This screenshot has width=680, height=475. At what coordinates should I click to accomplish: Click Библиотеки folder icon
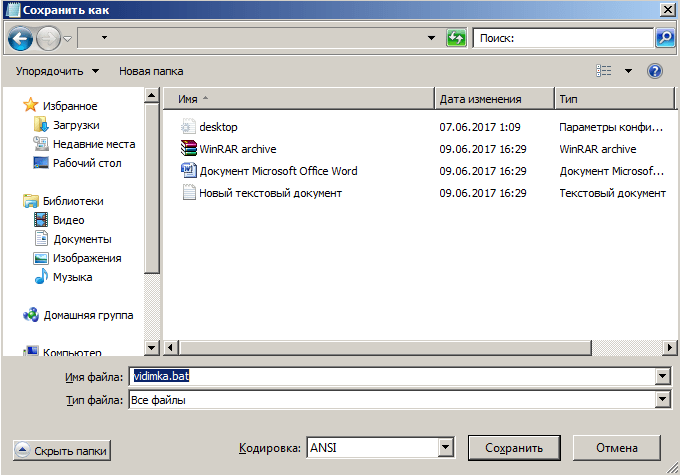(31, 201)
